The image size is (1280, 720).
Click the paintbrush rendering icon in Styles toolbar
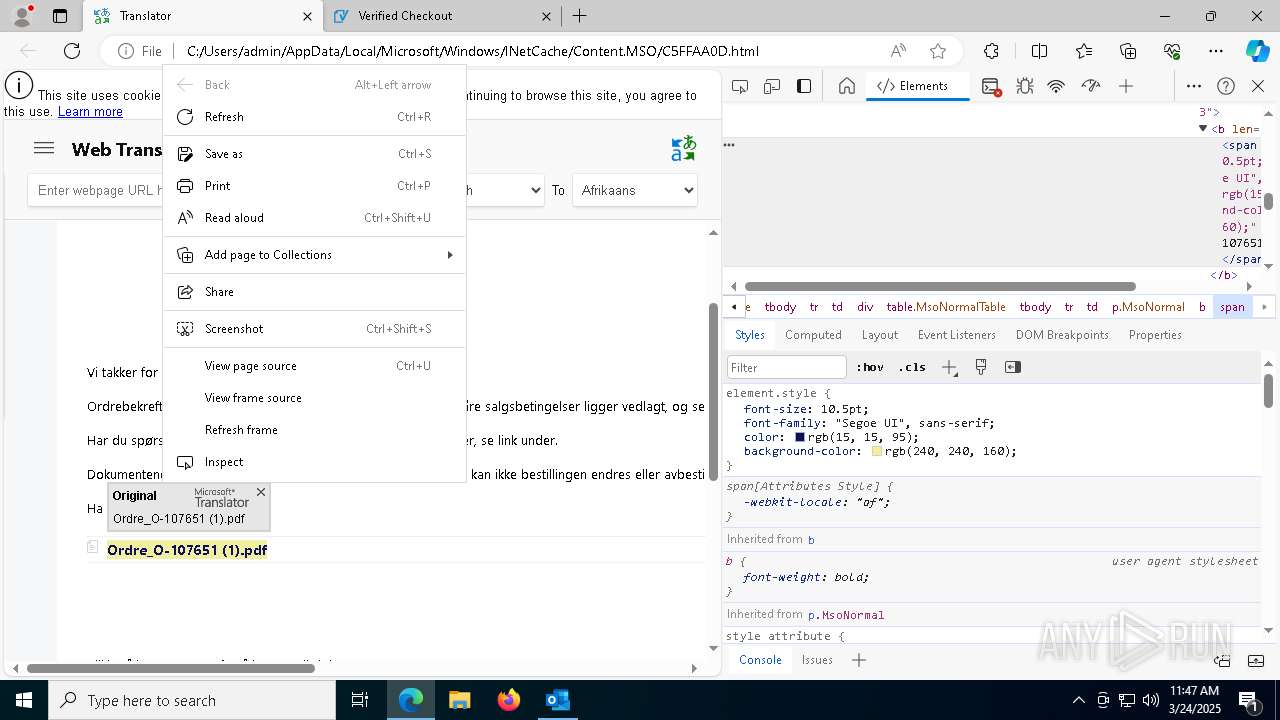click(981, 367)
